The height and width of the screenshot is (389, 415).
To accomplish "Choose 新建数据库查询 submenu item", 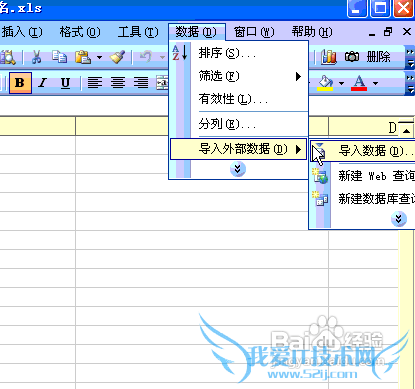I will 363,199.
